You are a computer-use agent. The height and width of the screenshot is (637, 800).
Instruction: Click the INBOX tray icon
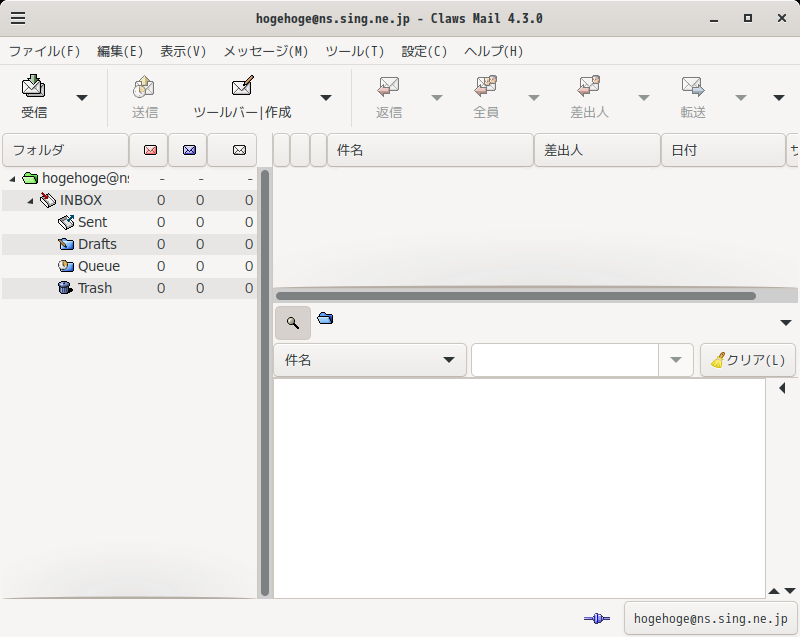pos(48,200)
